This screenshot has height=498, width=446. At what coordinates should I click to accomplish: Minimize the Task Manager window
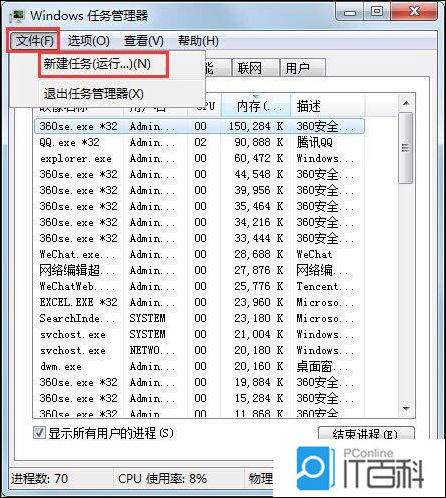click(349, 13)
